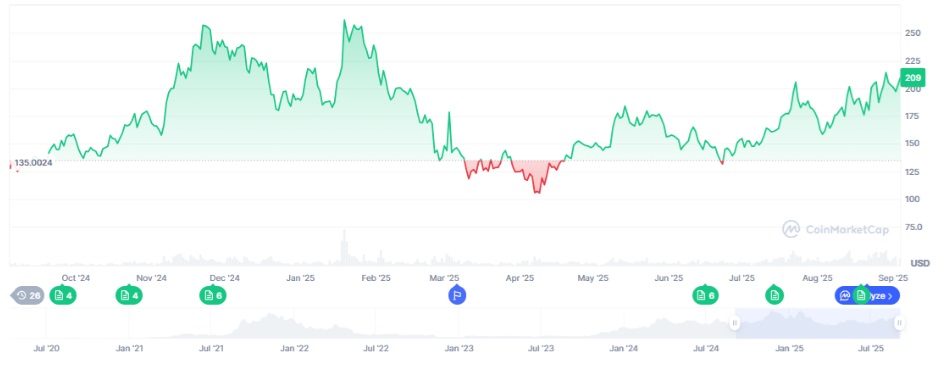Click the USD currency label
939x369 pixels.
pos(920,263)
